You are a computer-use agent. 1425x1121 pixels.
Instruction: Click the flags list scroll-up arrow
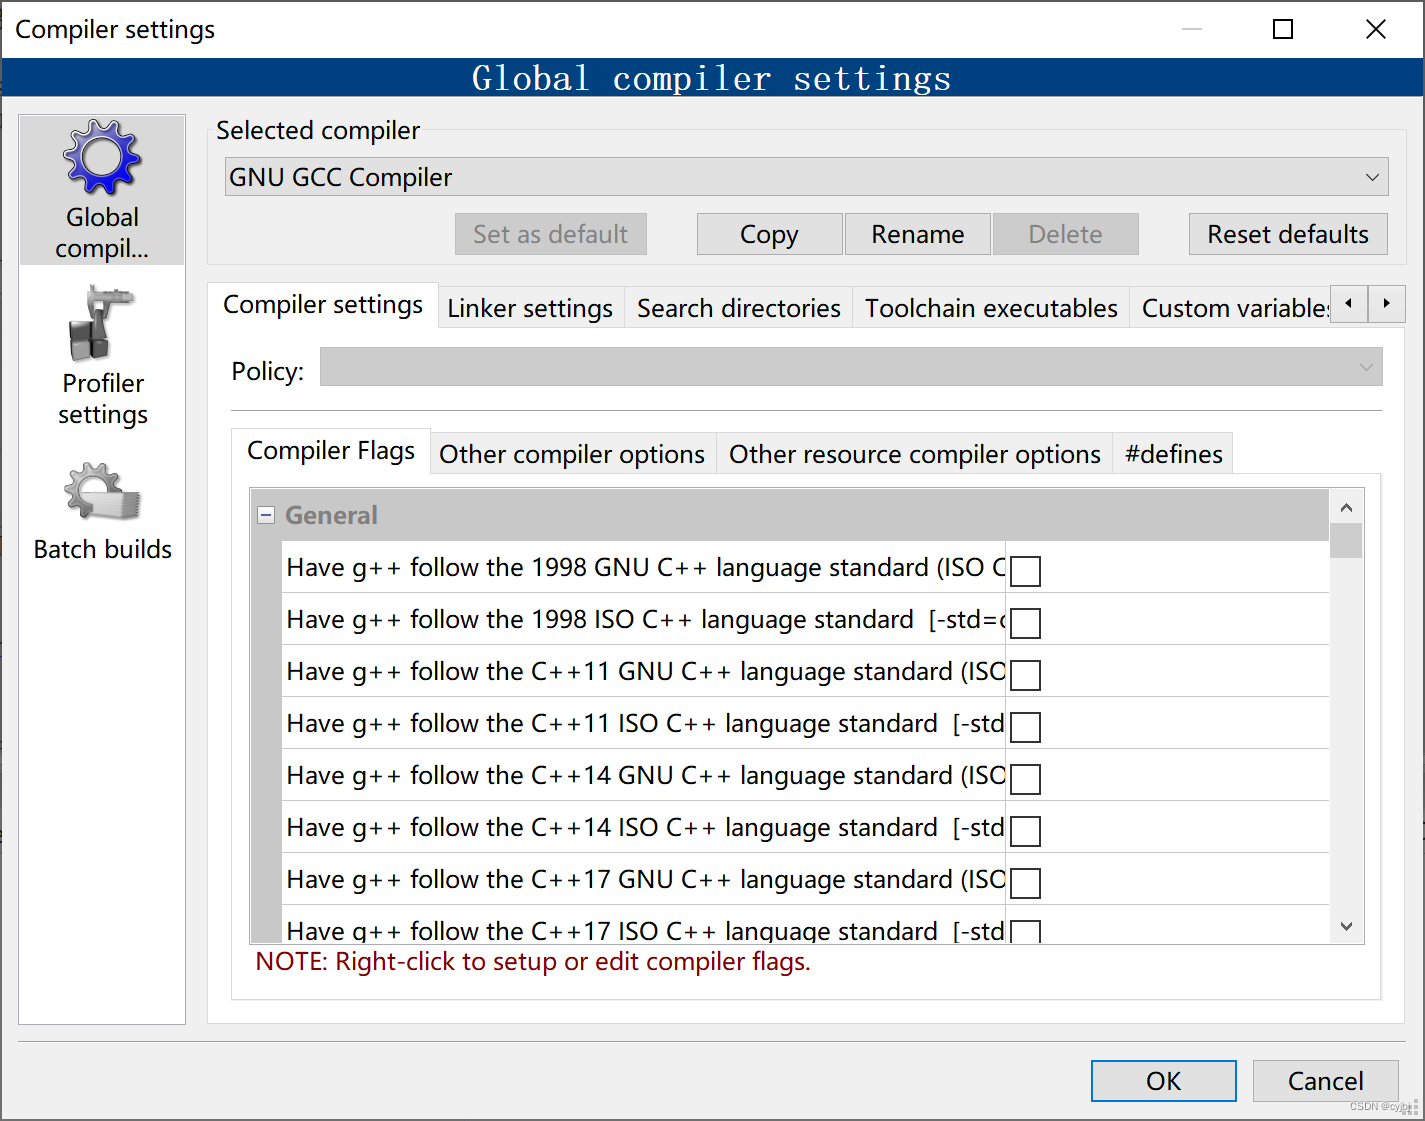pyautogui.click(x=1346, y=507)
